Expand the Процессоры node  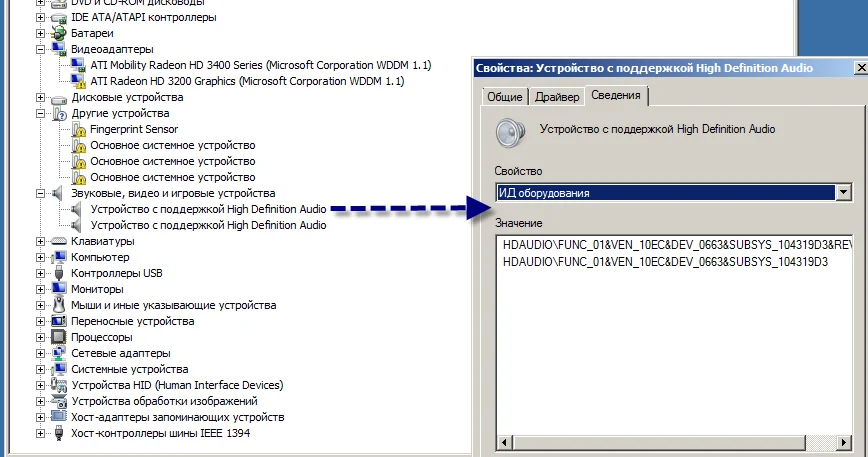point(40,337)
